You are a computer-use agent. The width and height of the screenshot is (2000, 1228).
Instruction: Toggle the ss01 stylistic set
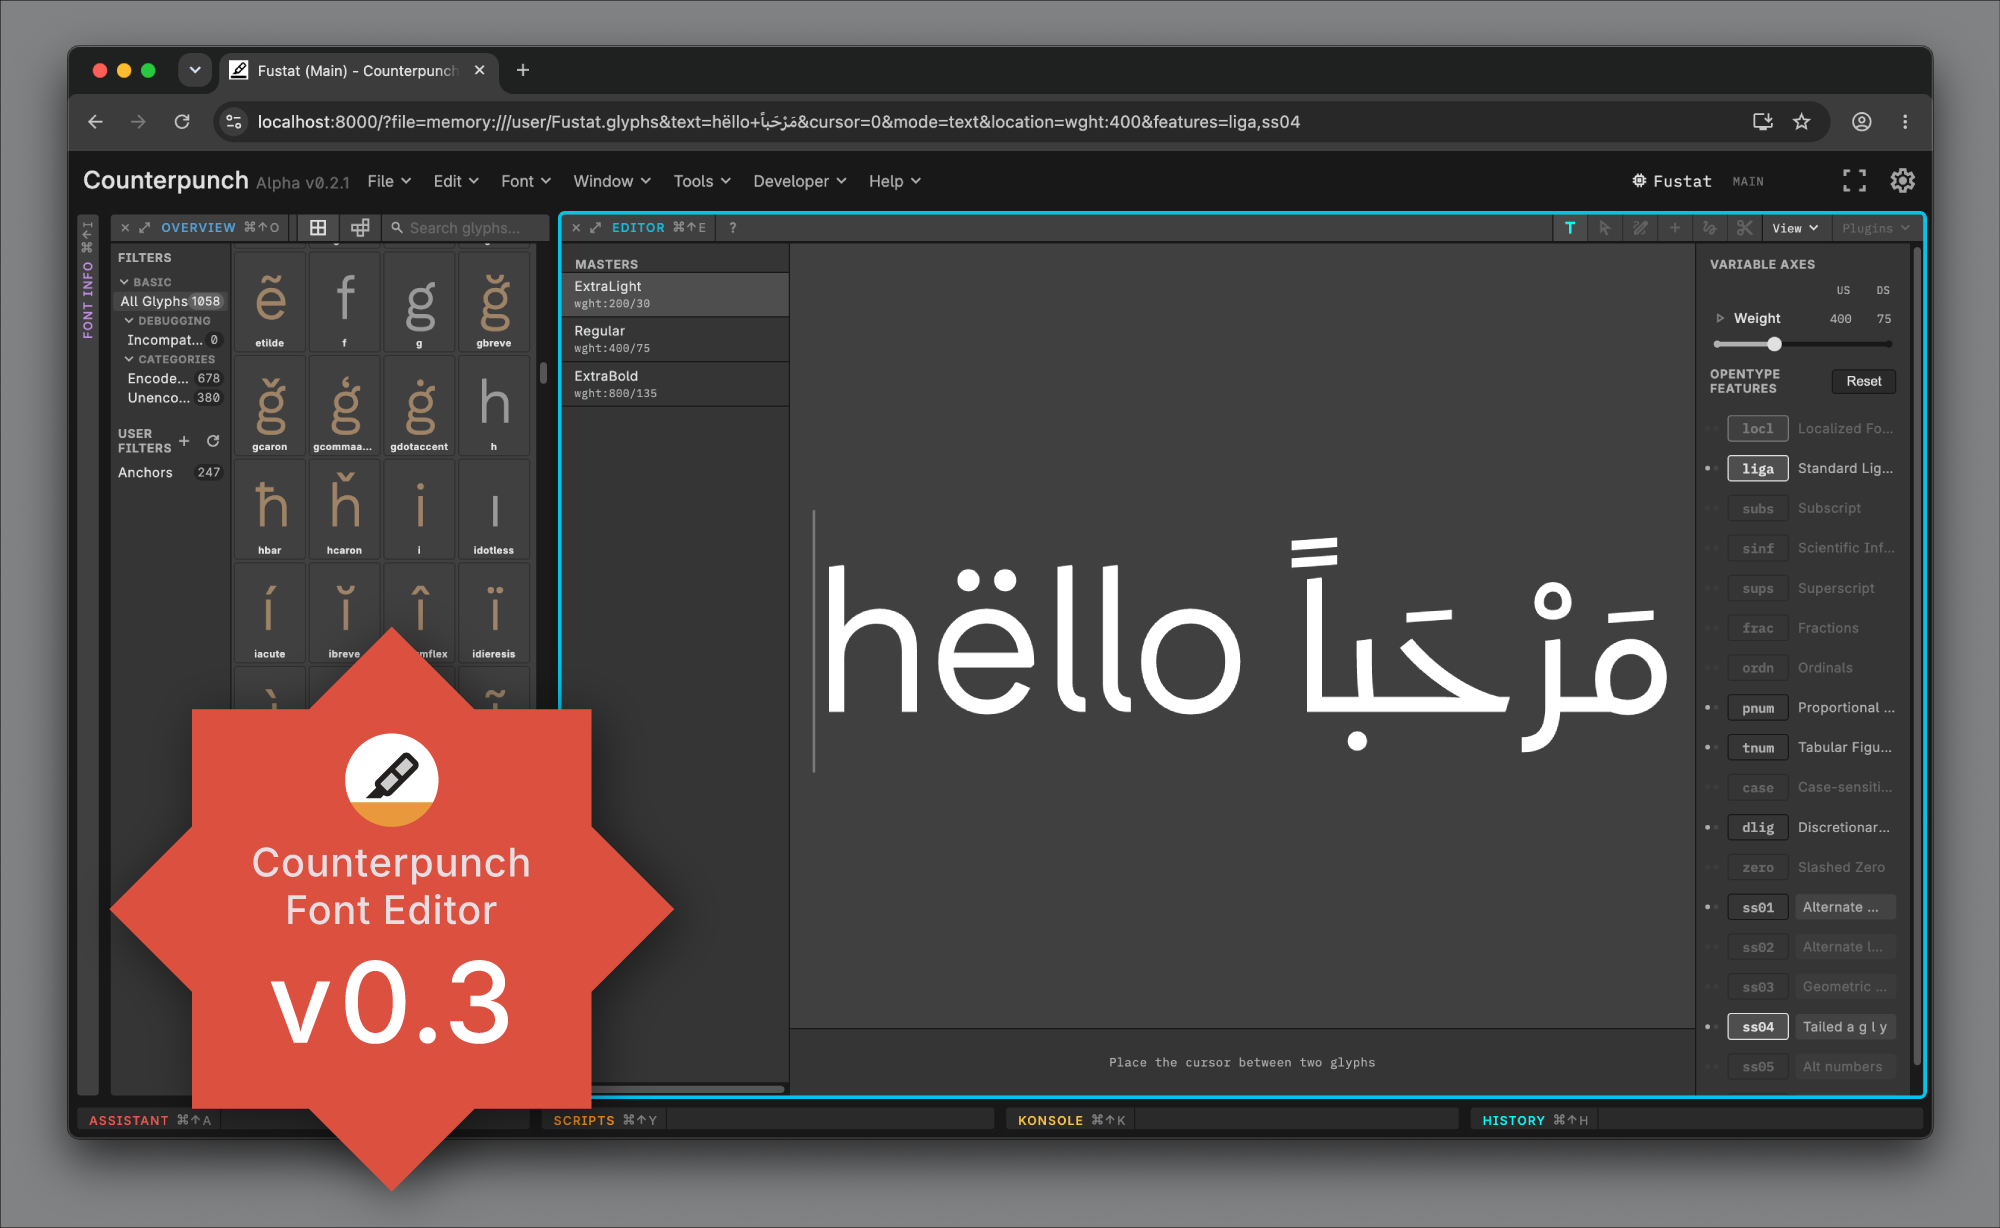(x=1758, y=908)
